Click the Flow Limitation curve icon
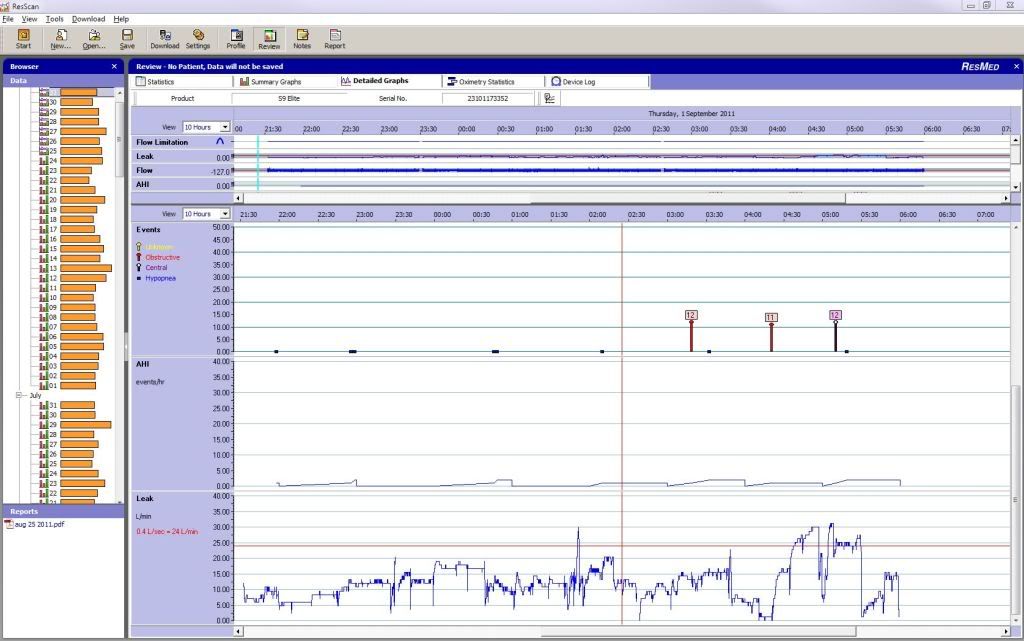 click(220, 141)
